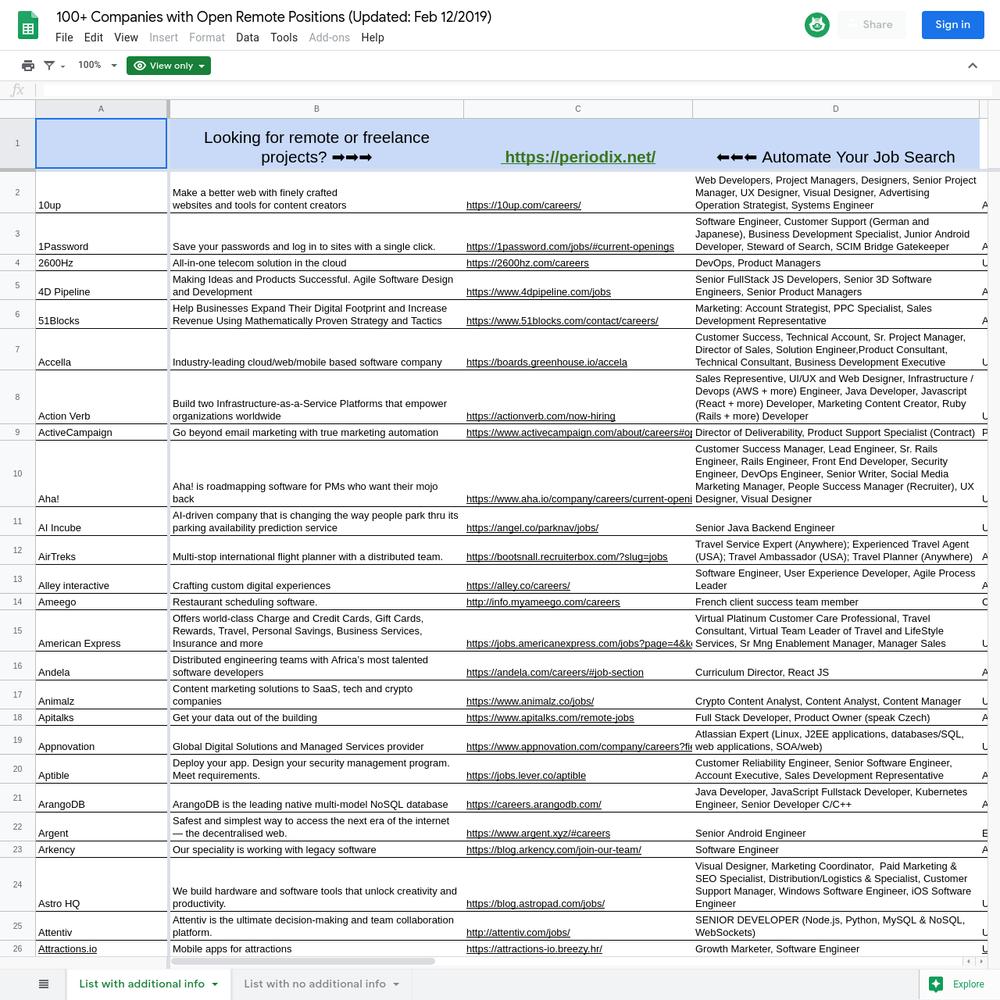Select the 'American Express' cell
Image resolution: width=1000 pixels, height=1000 pixels.
(101, 631)
